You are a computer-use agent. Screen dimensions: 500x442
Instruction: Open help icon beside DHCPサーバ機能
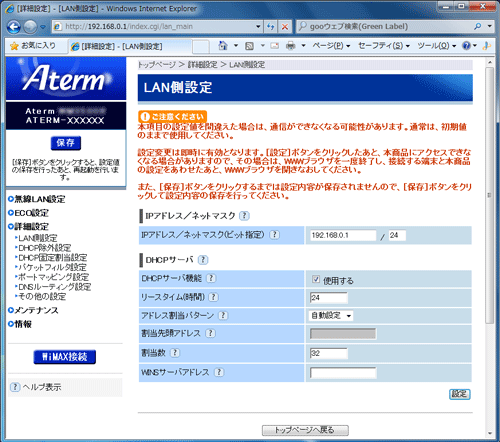tap(211, 278)
